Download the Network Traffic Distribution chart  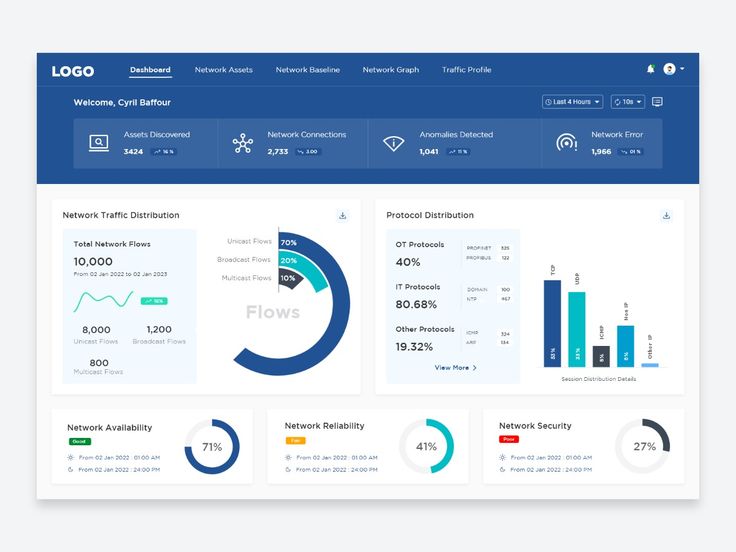[x=343, y=215]
